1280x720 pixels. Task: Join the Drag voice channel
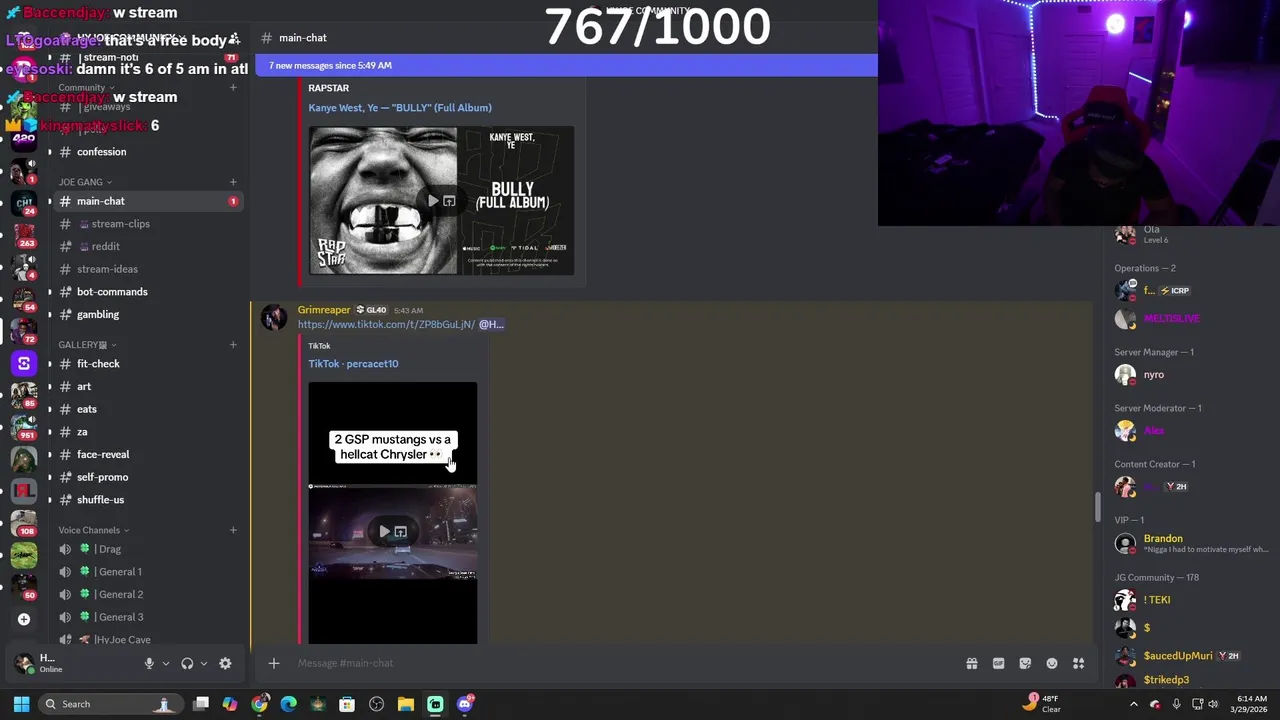tap(146, 549)
